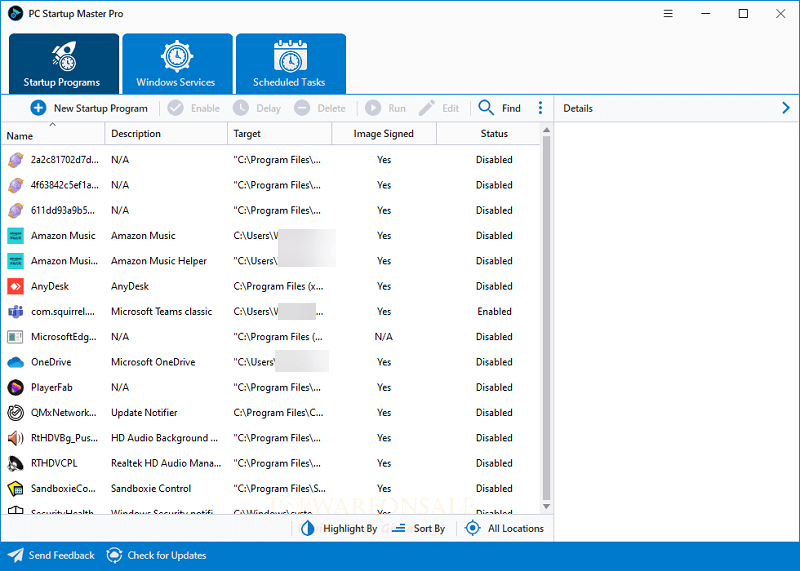Screen dimensions: 800x571
Task: Click the AnyDesk red icon
Action: [x=15, y=286]
